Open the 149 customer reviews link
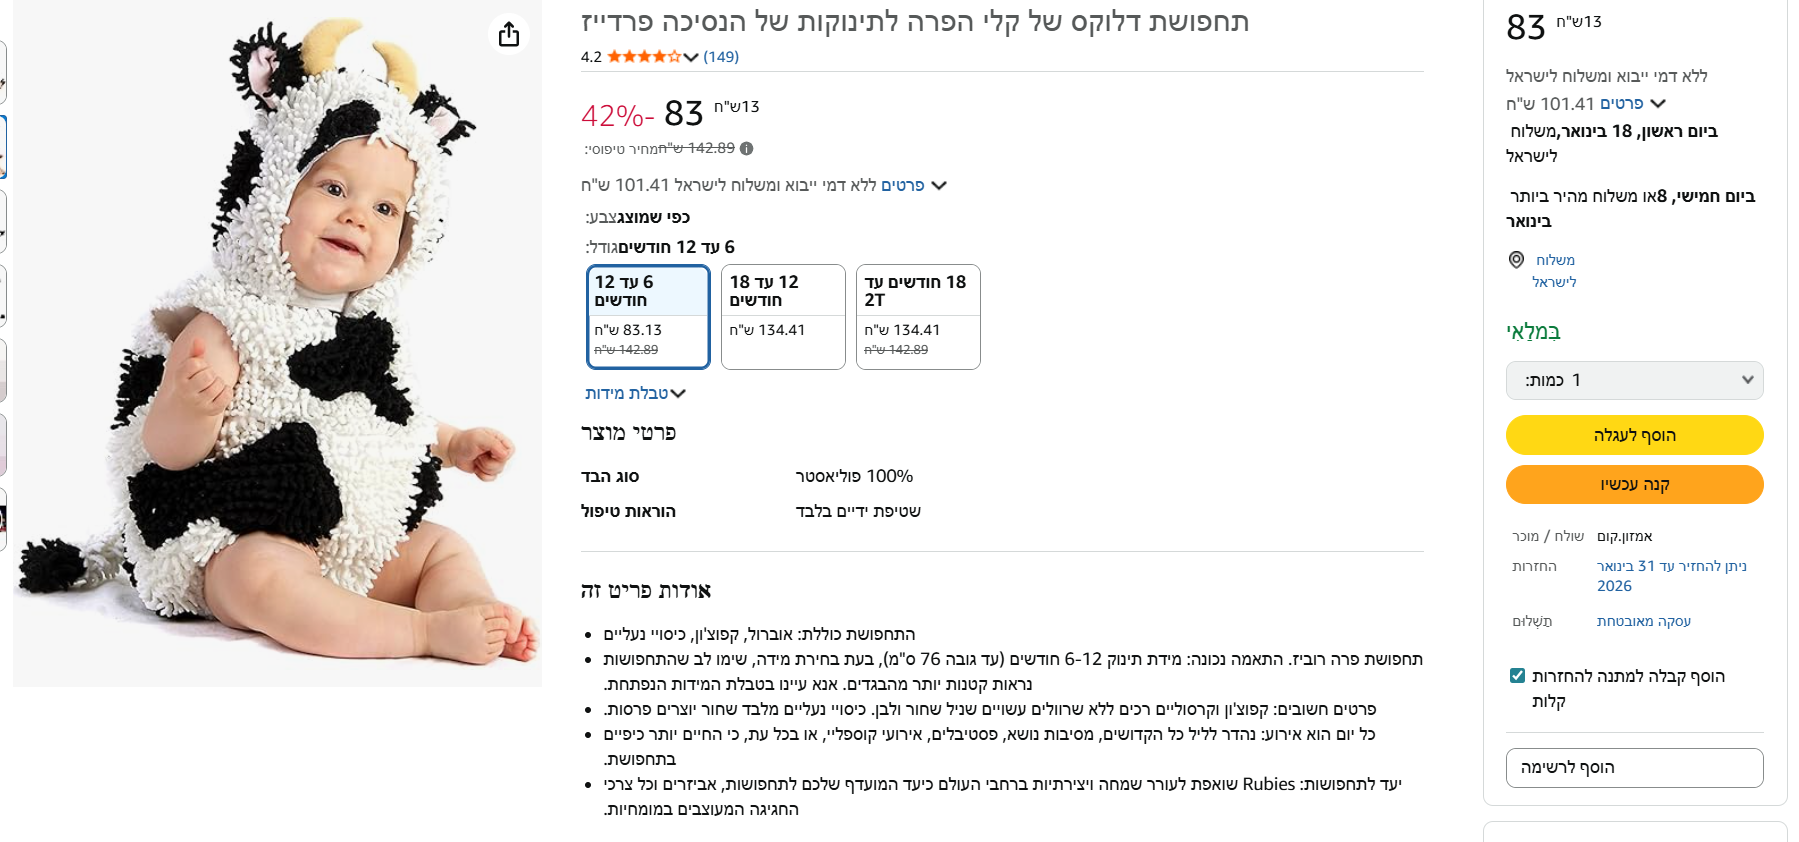 pyautogui.click(x=721, y=57)
